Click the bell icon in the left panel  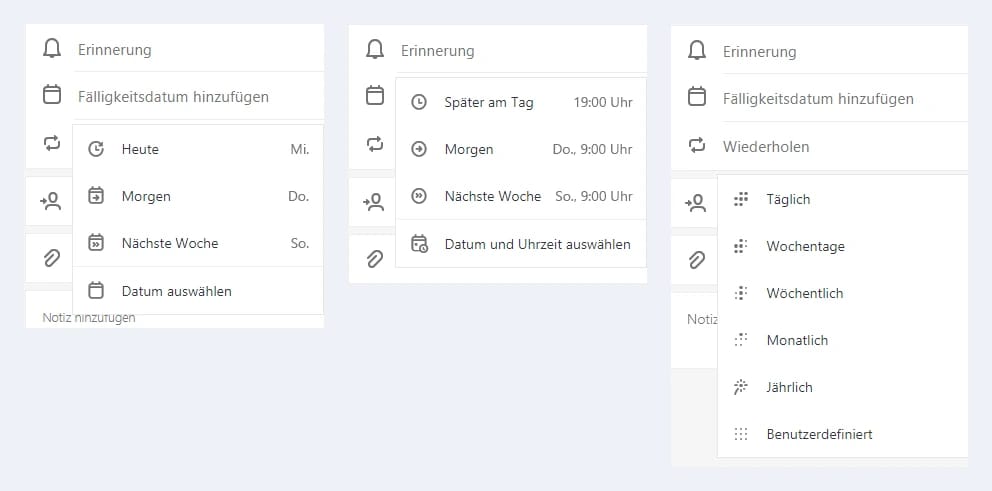click(52, 49)
